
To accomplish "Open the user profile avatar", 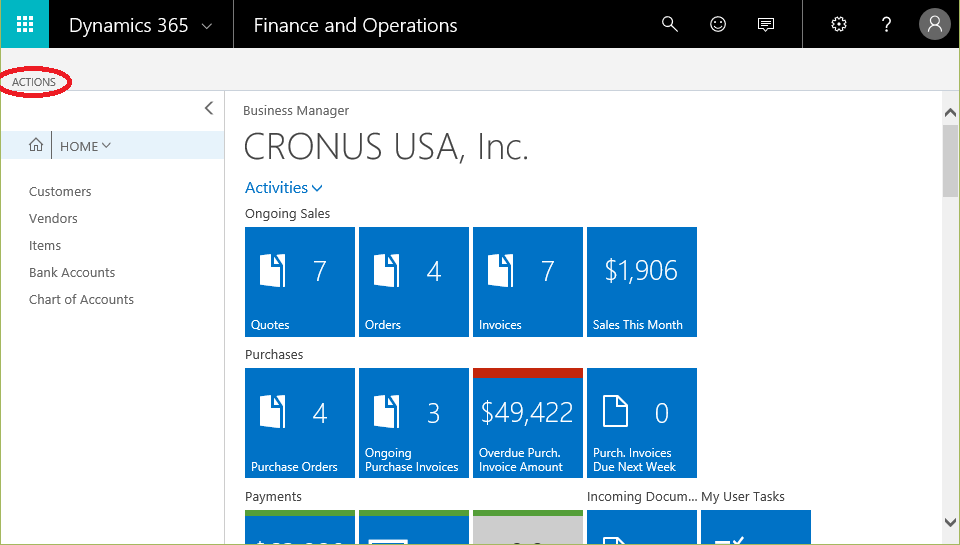I will [934, 24].
